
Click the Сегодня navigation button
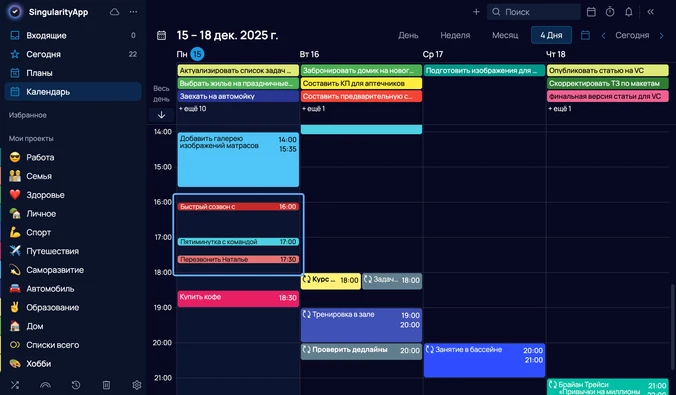click(632, 35)
